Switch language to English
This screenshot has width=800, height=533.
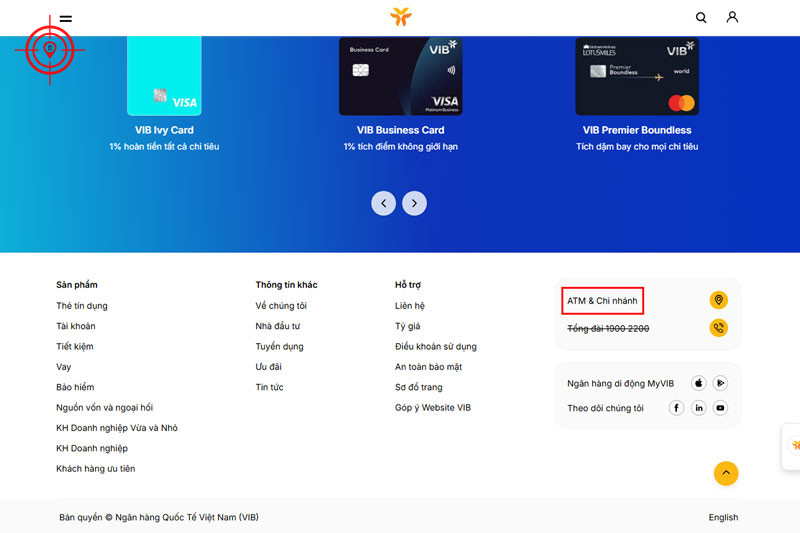tap(723, 517)
